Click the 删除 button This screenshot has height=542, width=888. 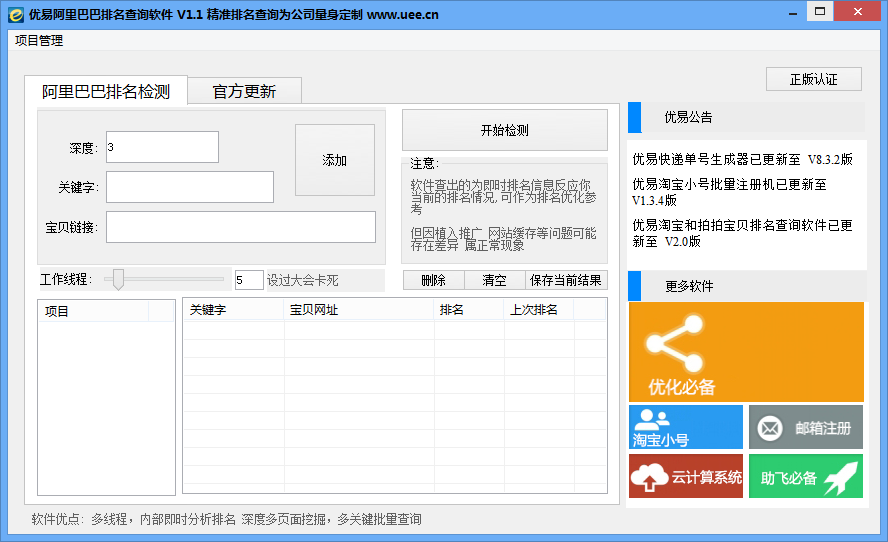(x=434, y=280)
